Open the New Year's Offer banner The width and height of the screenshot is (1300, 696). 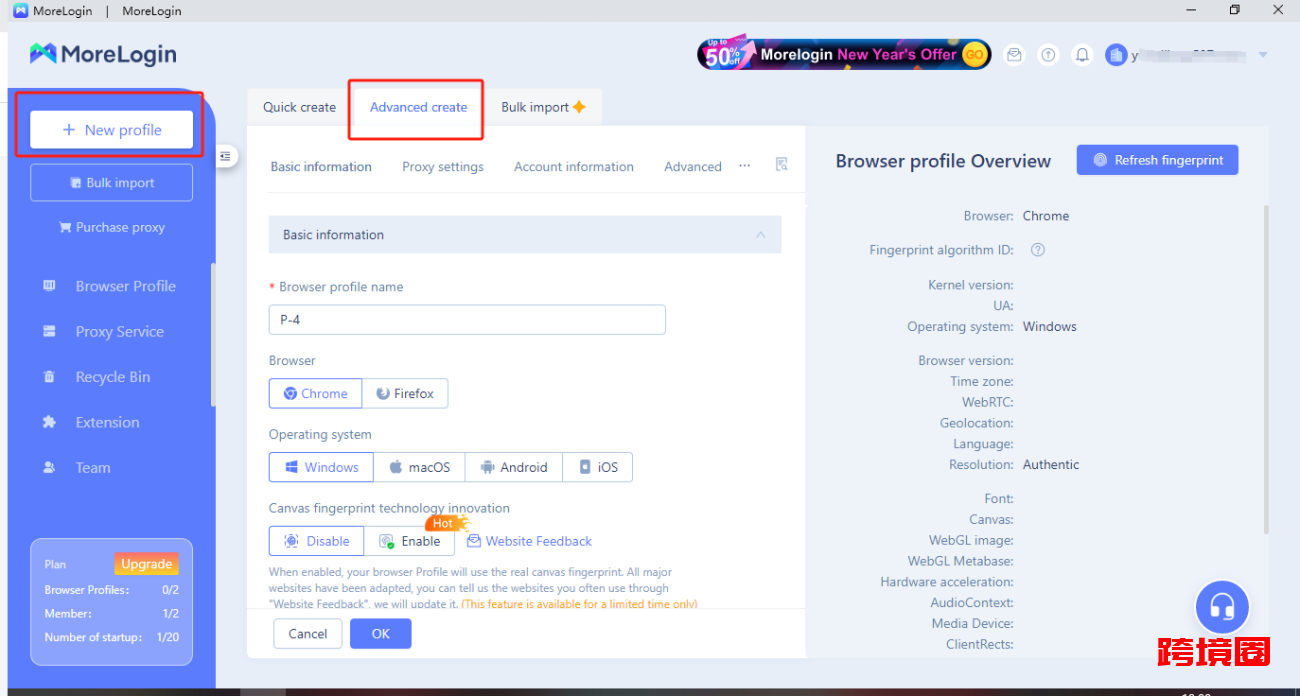[844, 54]
